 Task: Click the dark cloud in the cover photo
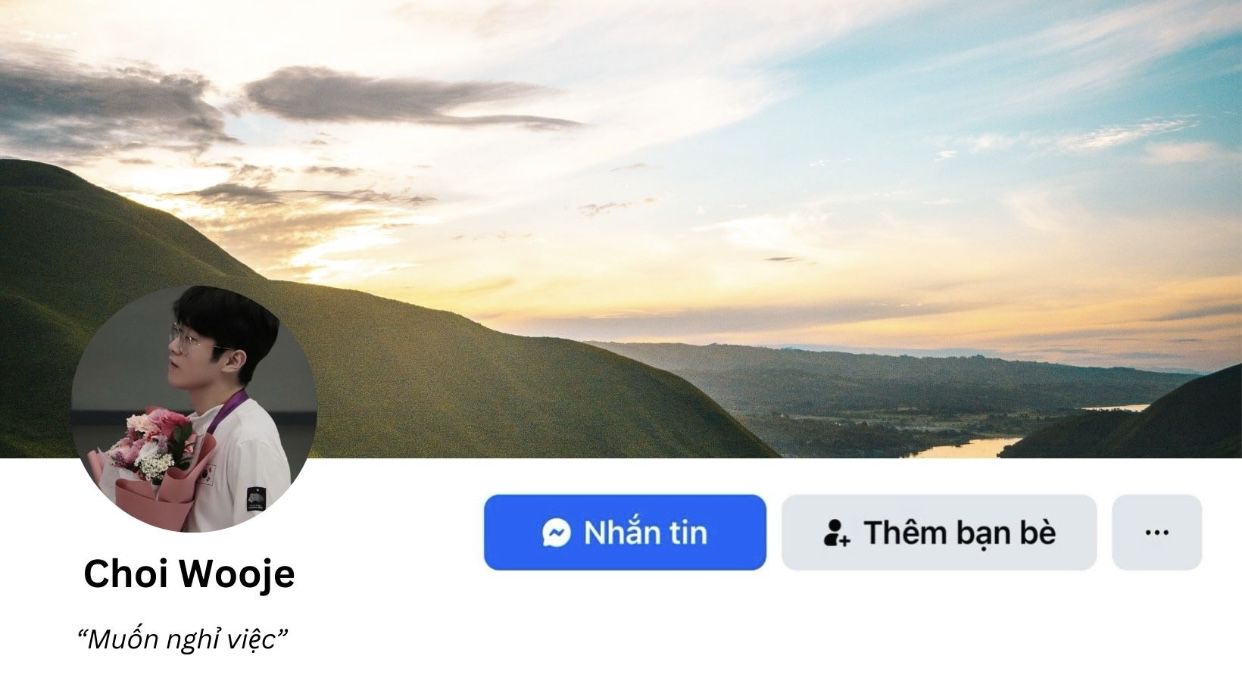pos(410,98)
